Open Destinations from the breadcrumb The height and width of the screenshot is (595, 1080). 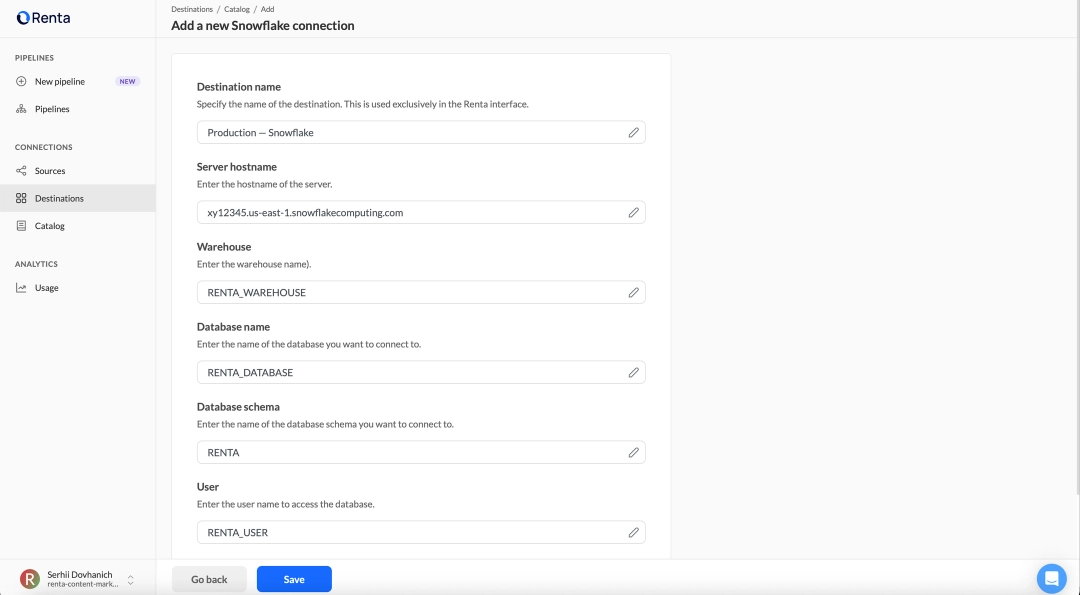(192, 9)
